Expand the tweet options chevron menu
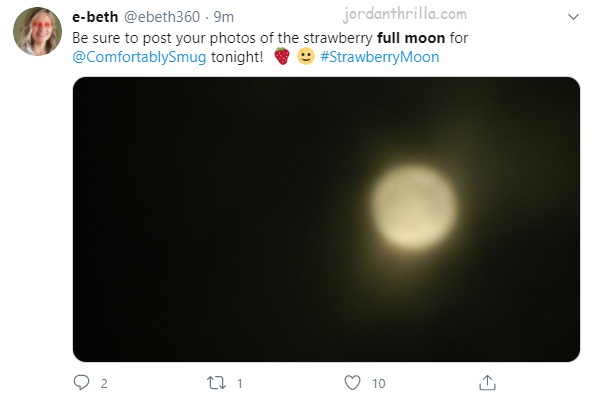The height and width of the screenshot is (402, 596). click(x=573, y=17)
